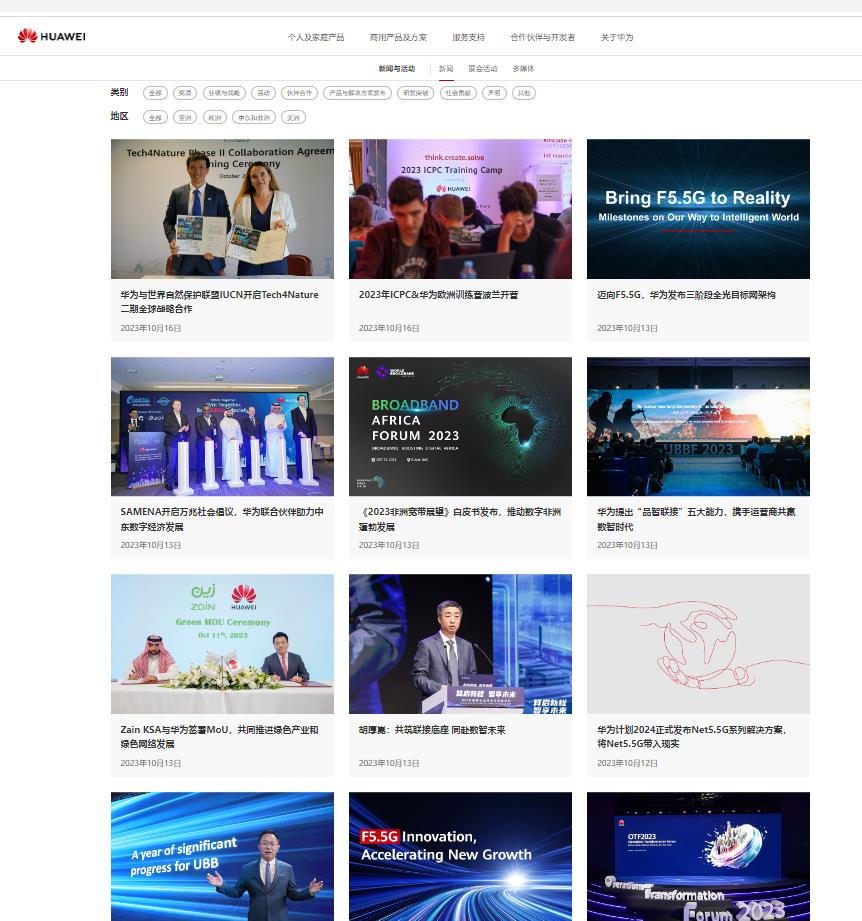The image size is (862, 921).
Task: Open SAMENA stage ceremony thumbnail
Action: coord(222,426)
